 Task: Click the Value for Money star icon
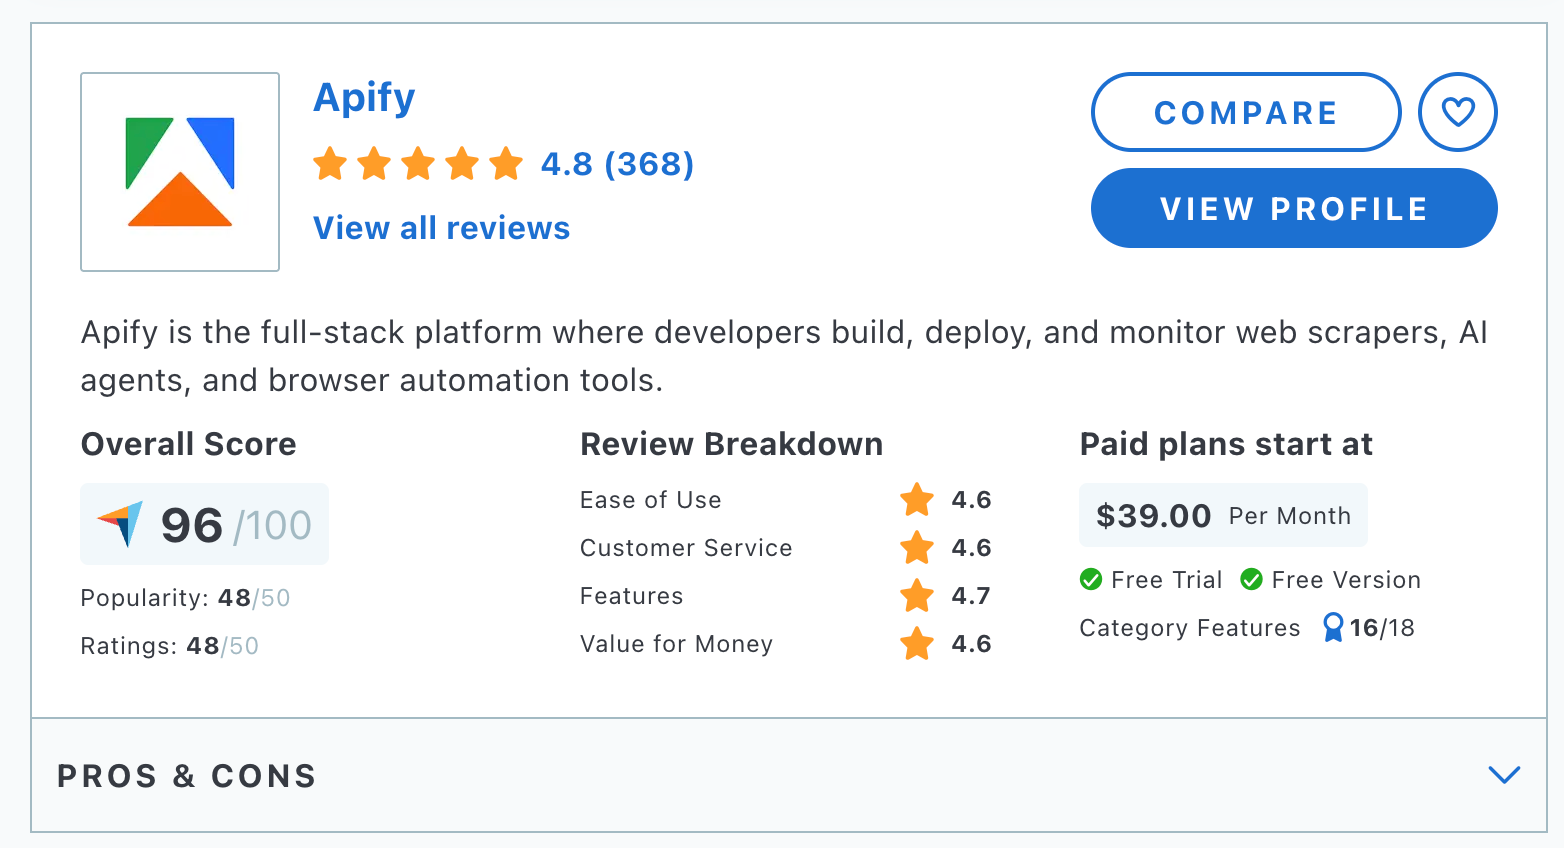coord(916,644)
